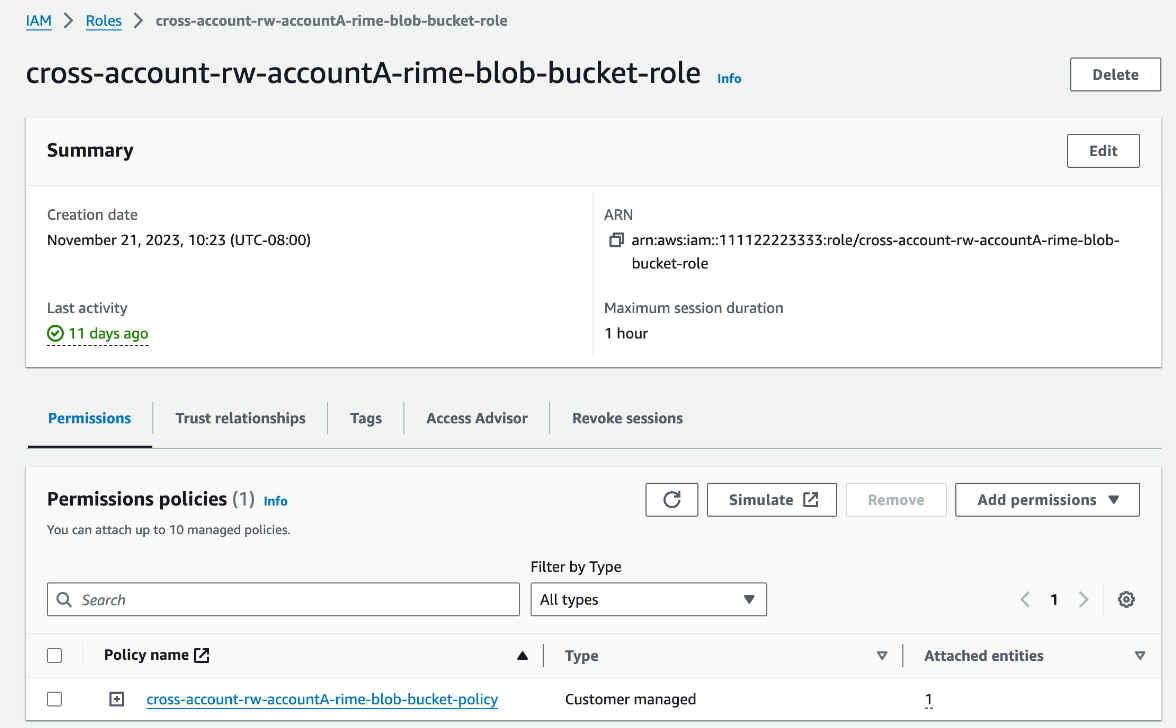Copy the role ARN with the copy icon
Viewport: 1176px width, 728px height.
616,240
